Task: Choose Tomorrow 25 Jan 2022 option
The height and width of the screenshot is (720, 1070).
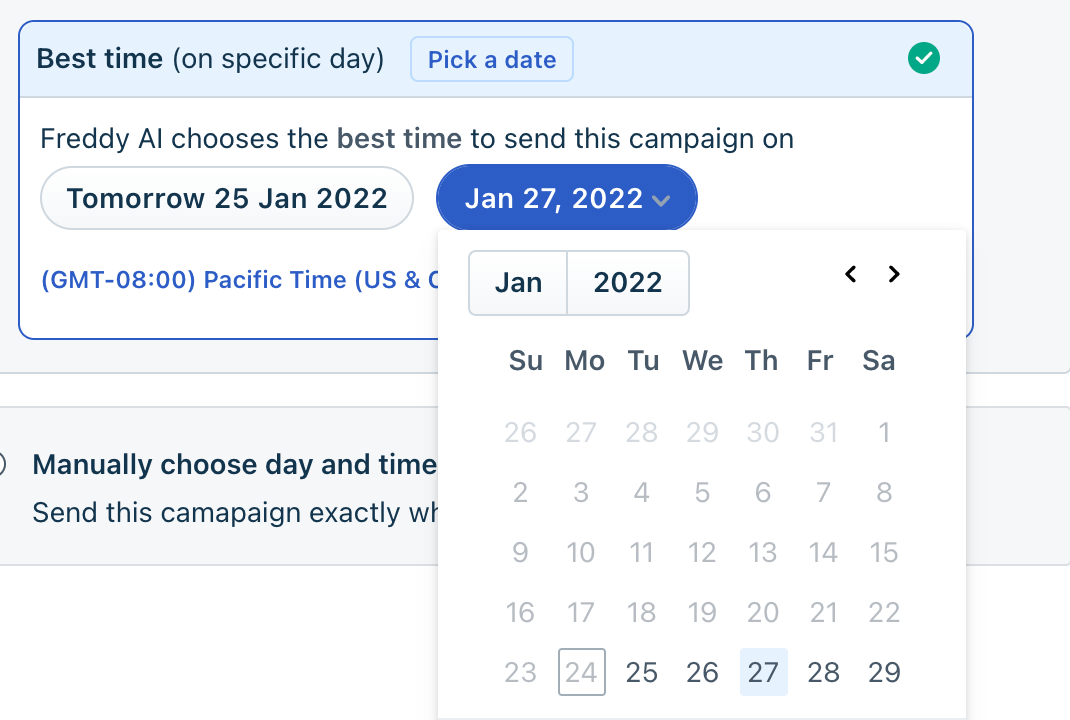Action: (226, 198)
